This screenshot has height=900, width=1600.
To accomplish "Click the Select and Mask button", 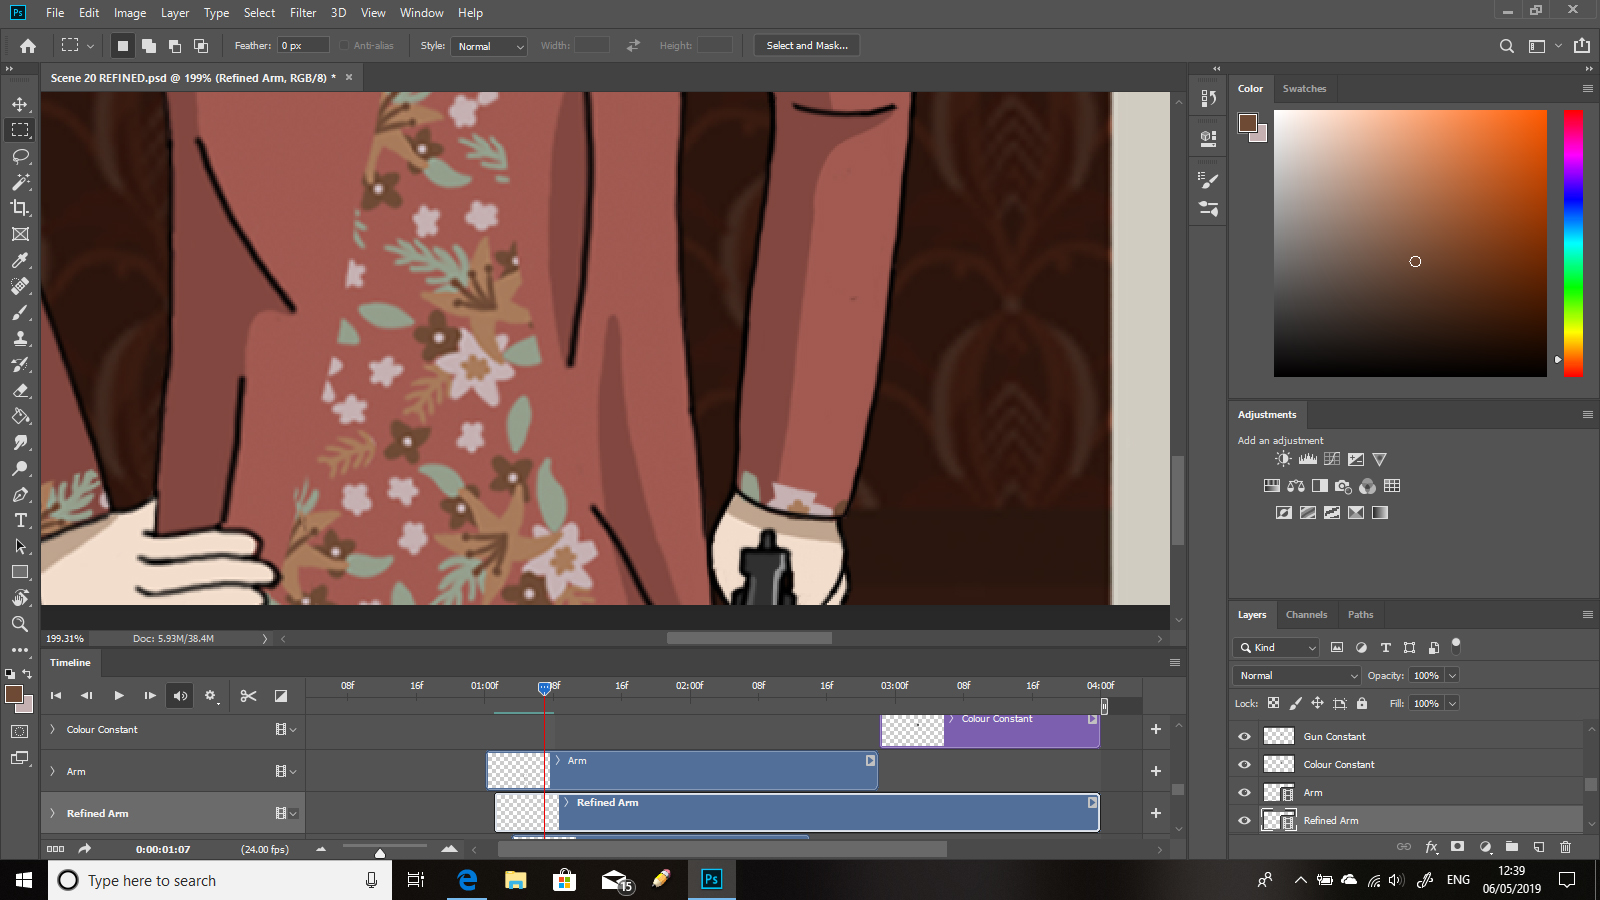I will [x=806, y=46].
